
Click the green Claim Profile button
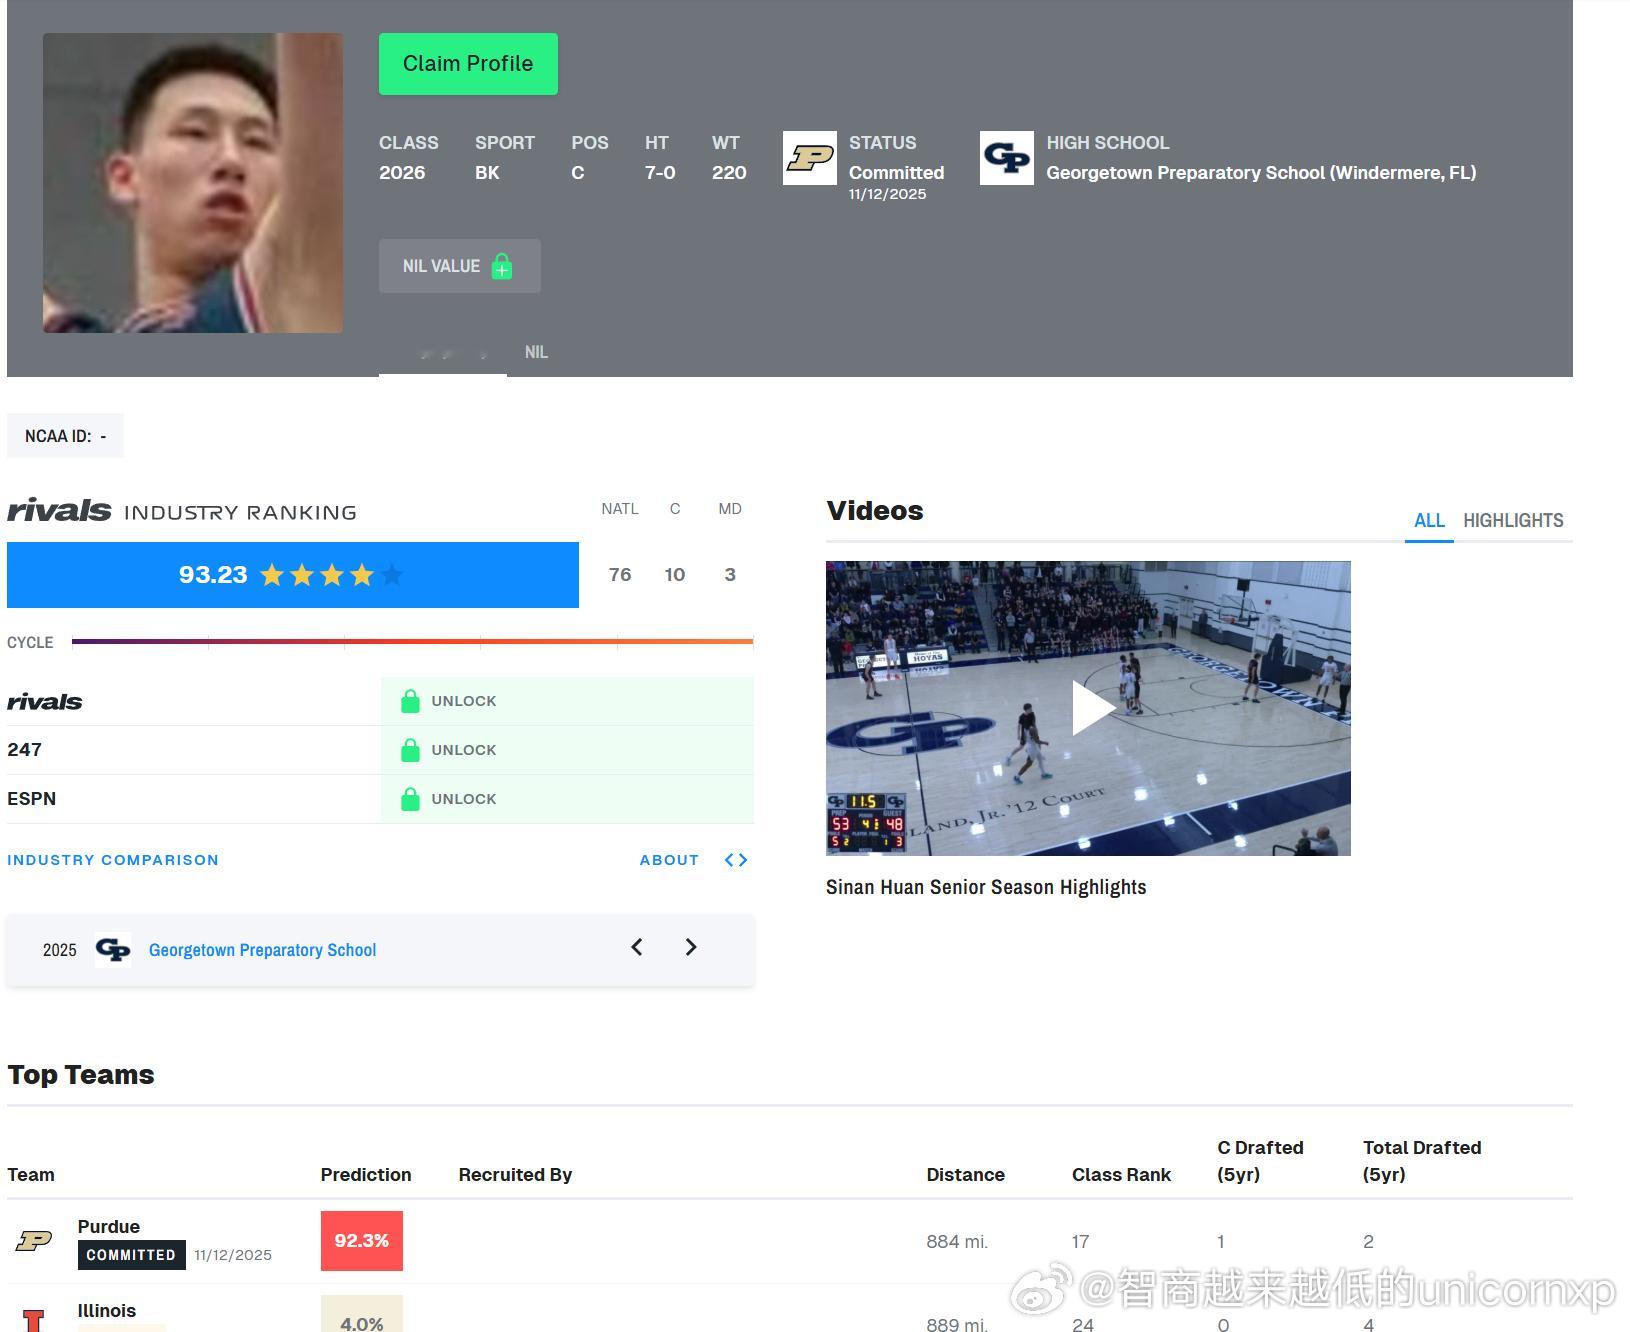pyautogui.click(x=468, y=64)
